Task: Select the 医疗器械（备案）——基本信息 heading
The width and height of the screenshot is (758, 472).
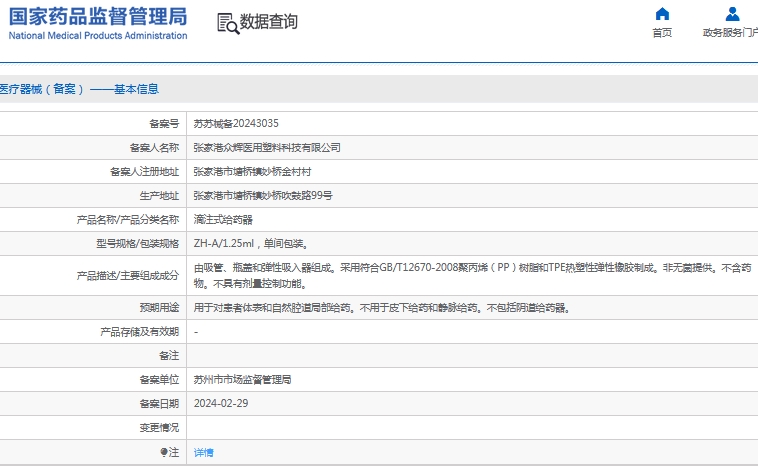Action: click(79, 89)
